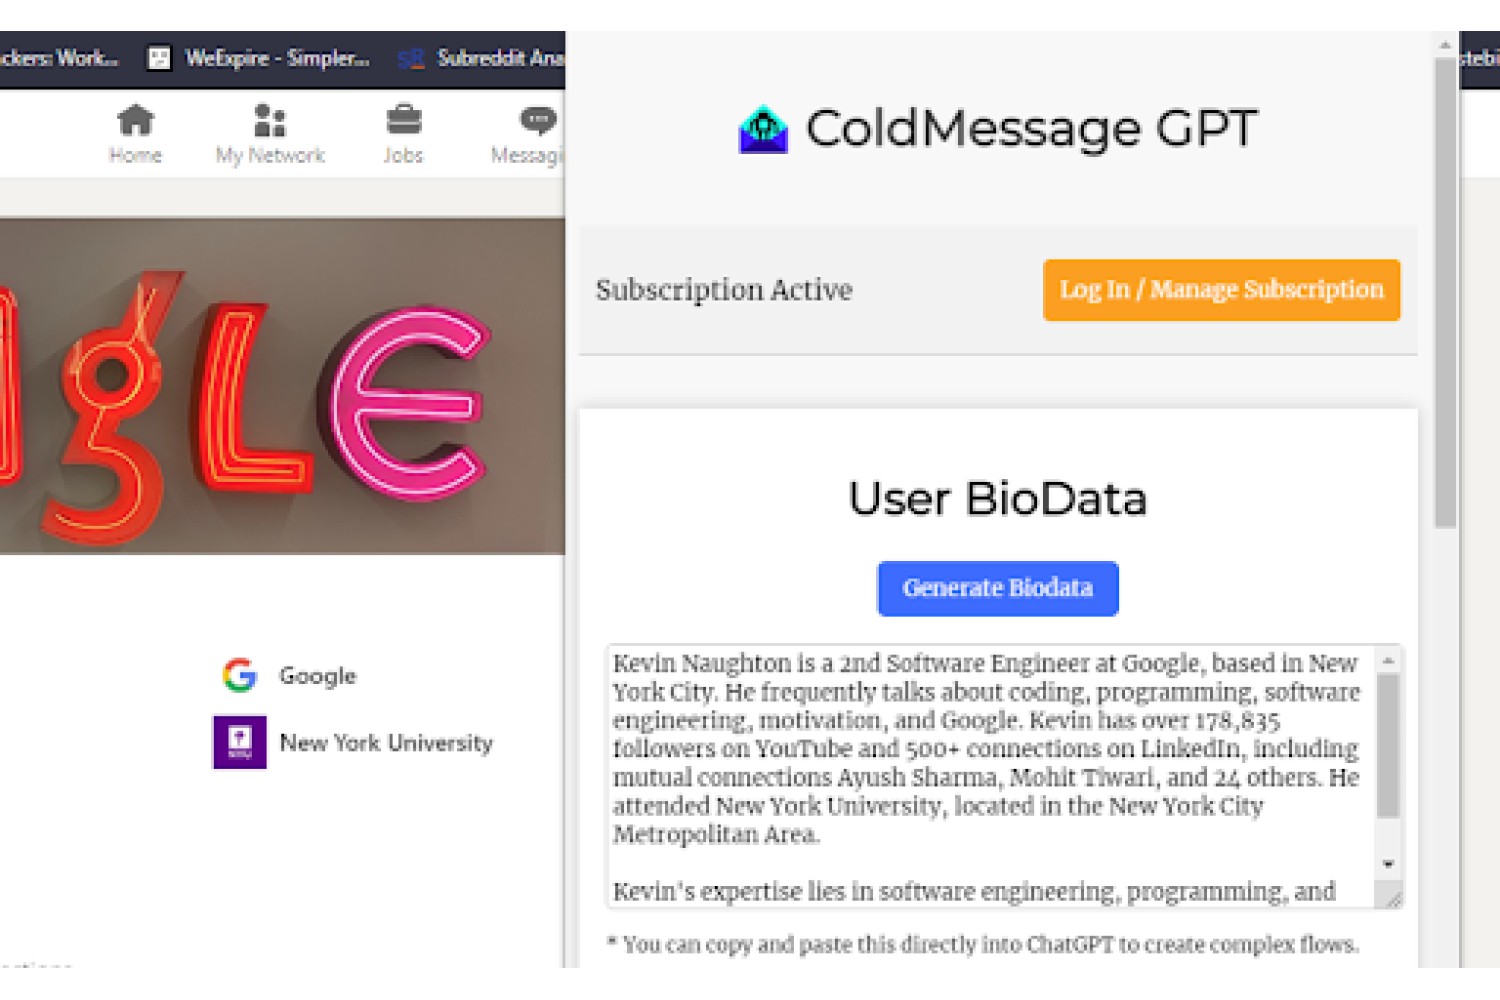Click the Google logo icon
Viewport: 1500px width, 1000px height.
point(240,675)
